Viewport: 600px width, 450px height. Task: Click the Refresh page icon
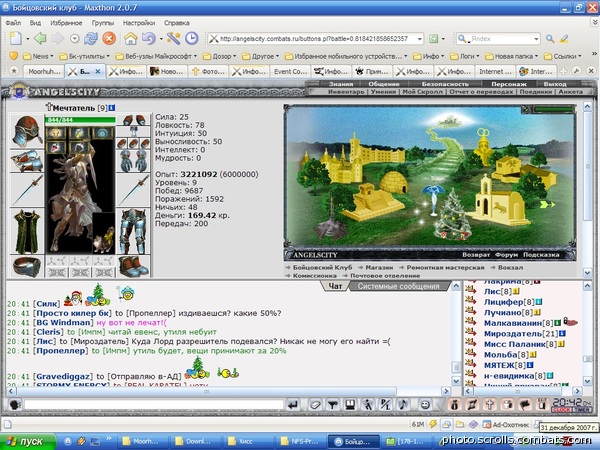[x=91, y=38]
